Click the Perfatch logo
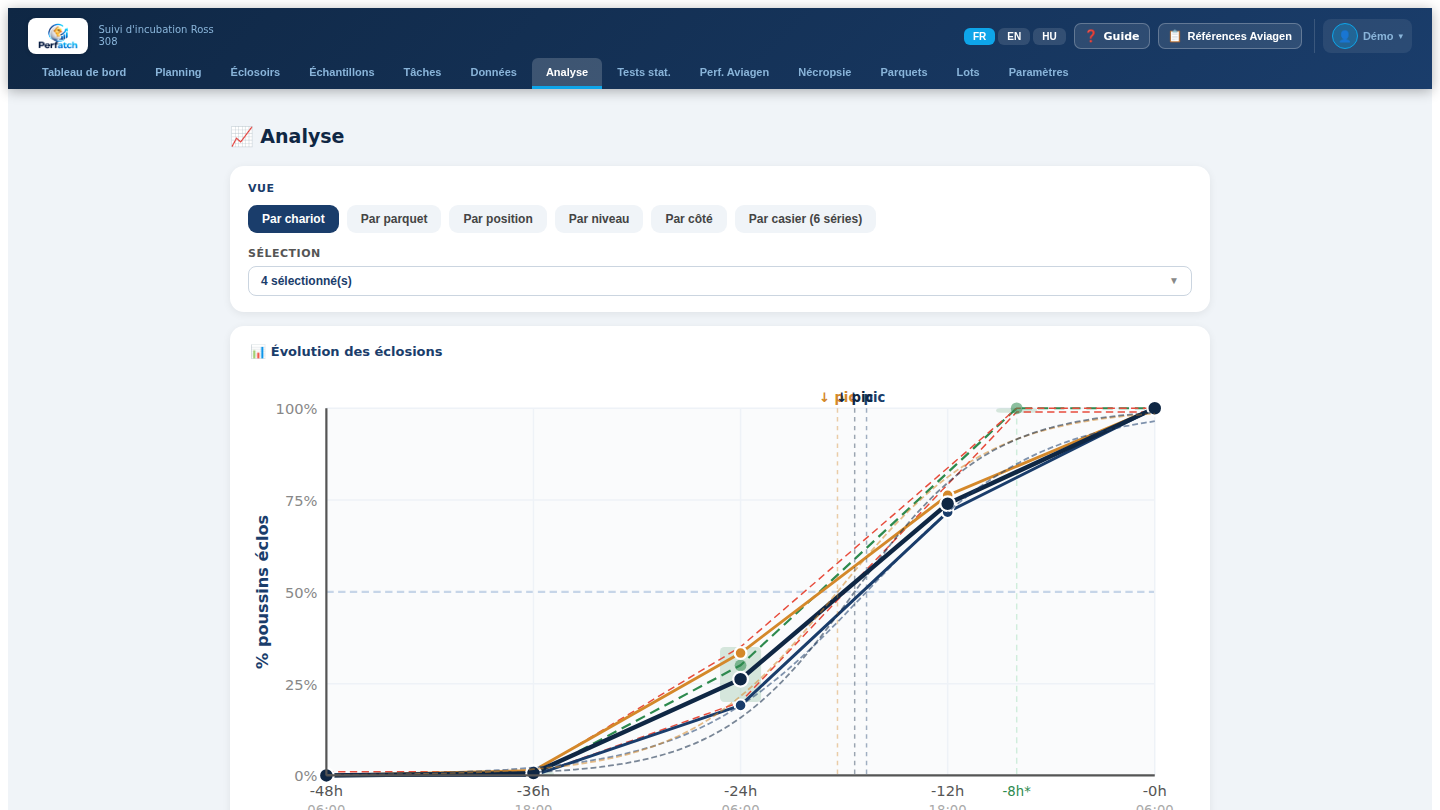 point(58,36)
